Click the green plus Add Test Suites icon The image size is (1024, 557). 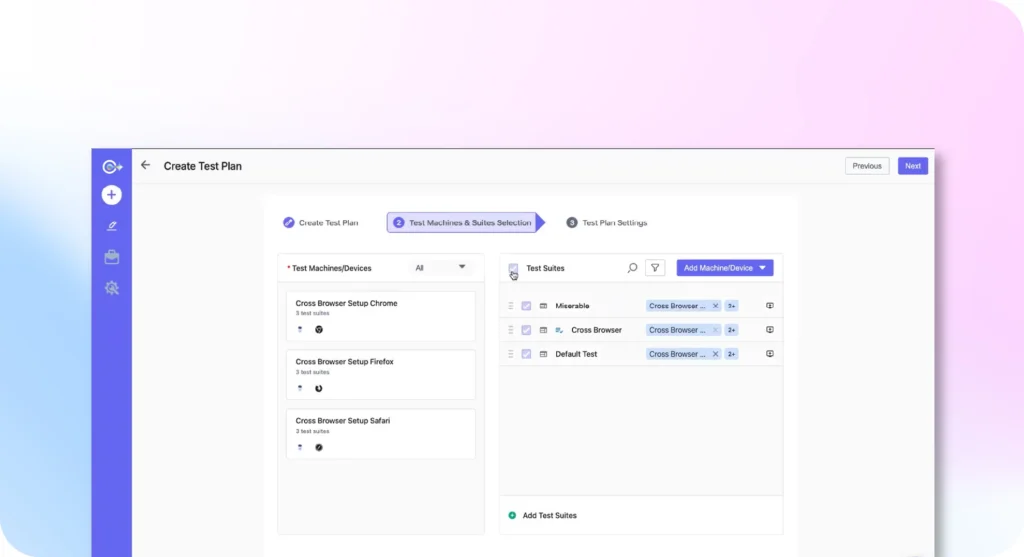(x=512, y=515)
